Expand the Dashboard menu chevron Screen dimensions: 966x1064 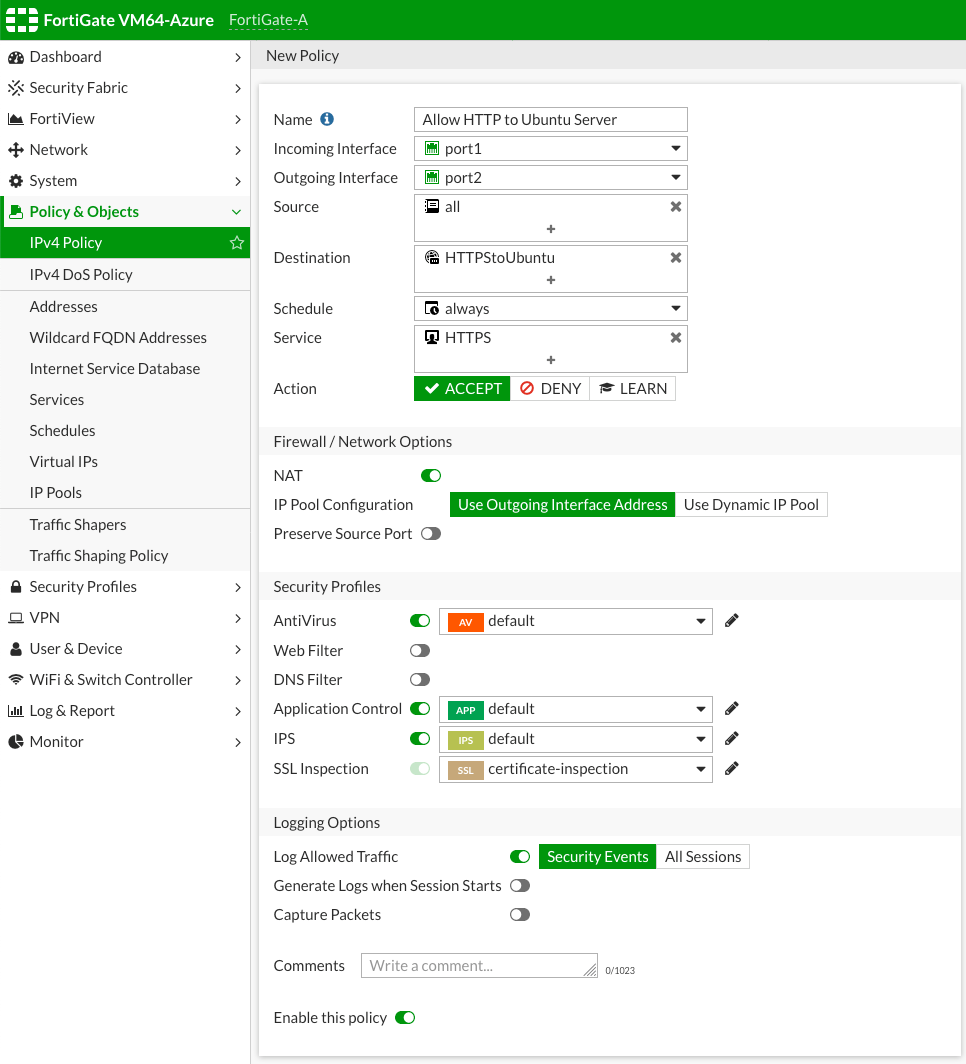[x=237, y=58]
